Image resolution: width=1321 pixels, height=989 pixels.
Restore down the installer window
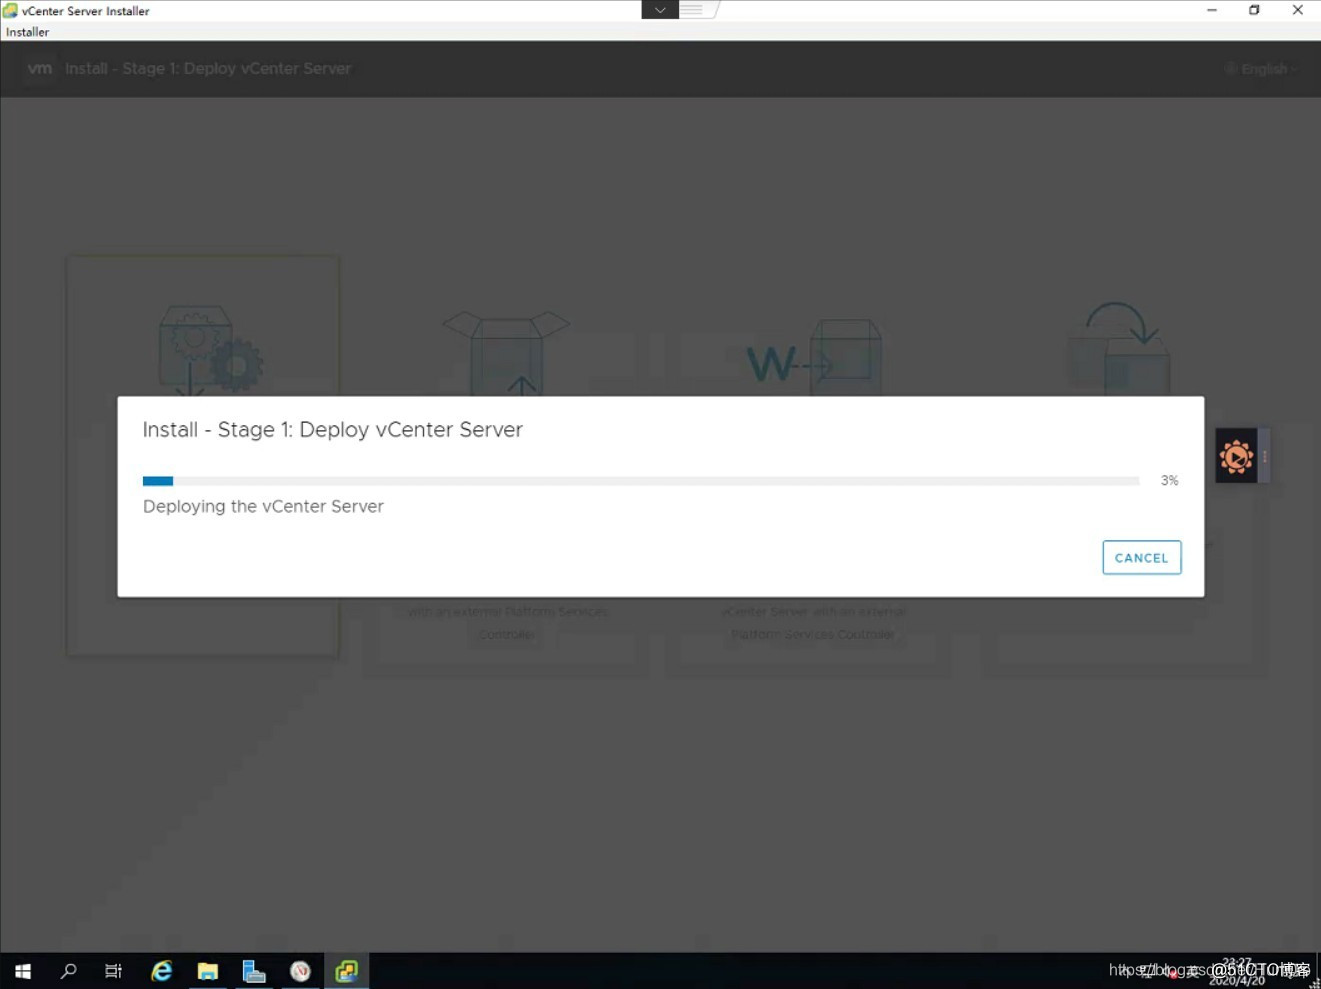click(x=1254, y=10)
